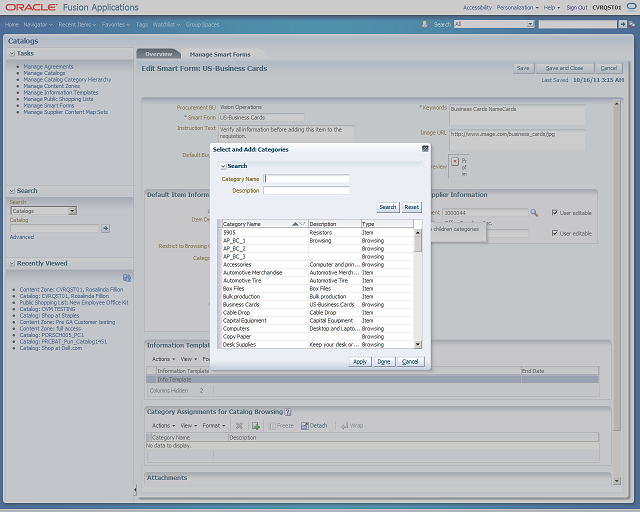The height and width of the screenshot is (512, 640).
Task: Click the category list scrollbar down arrow
Action: [x=418, y=345]
